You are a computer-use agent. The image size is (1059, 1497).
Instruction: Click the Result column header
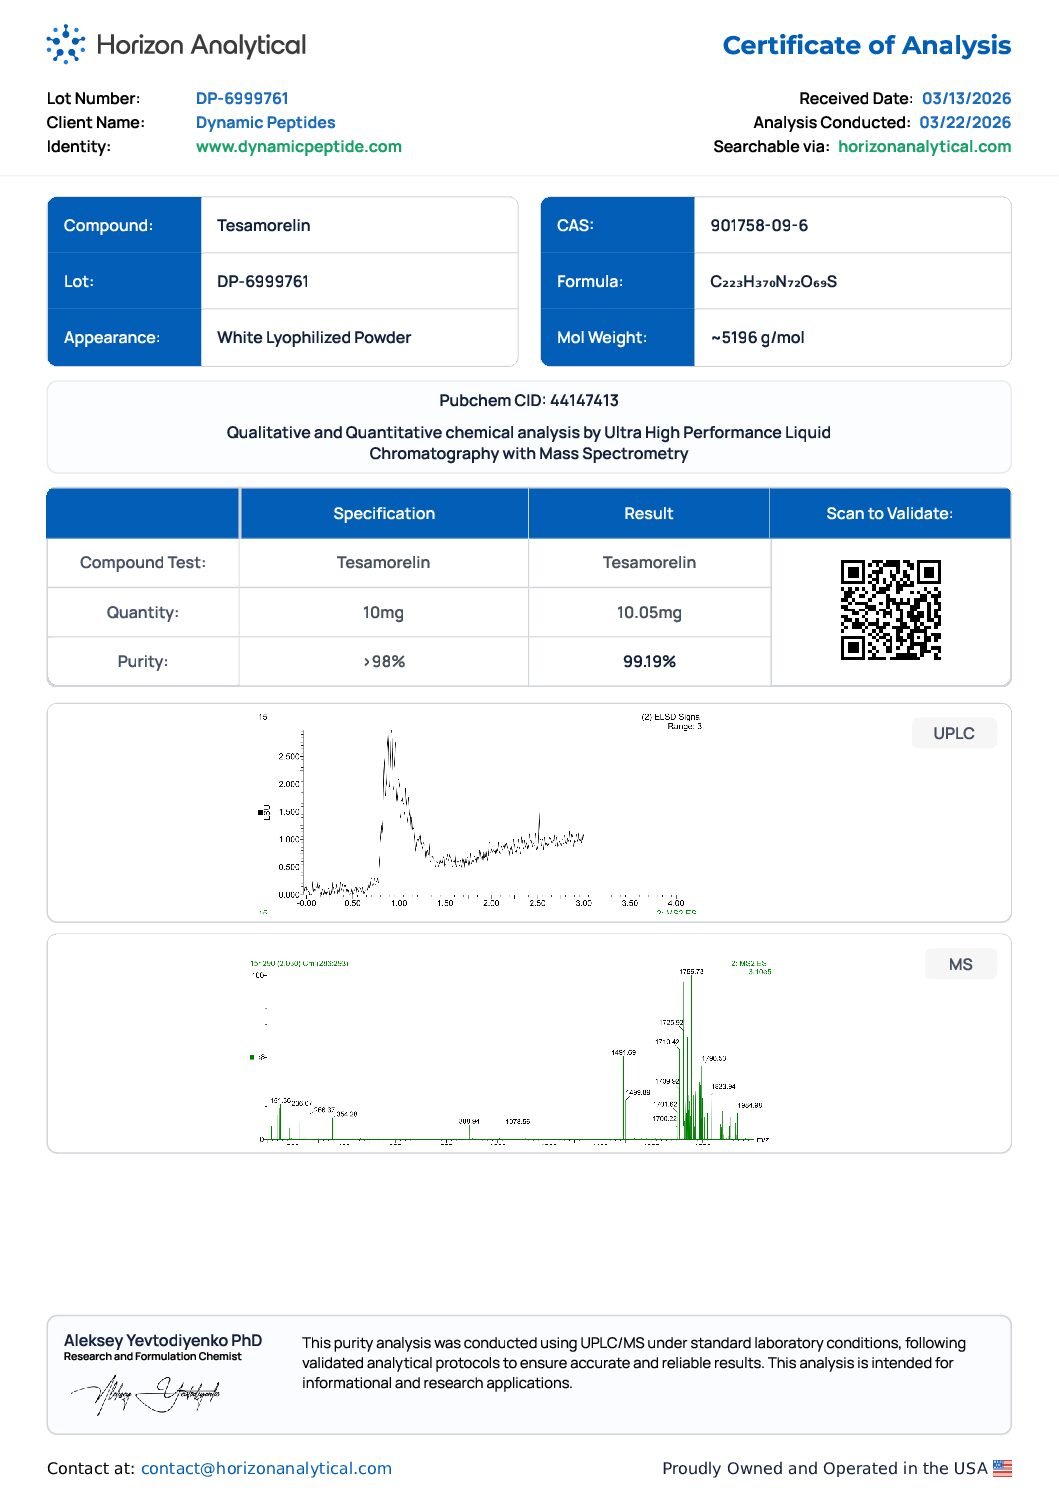coord(648,514)
